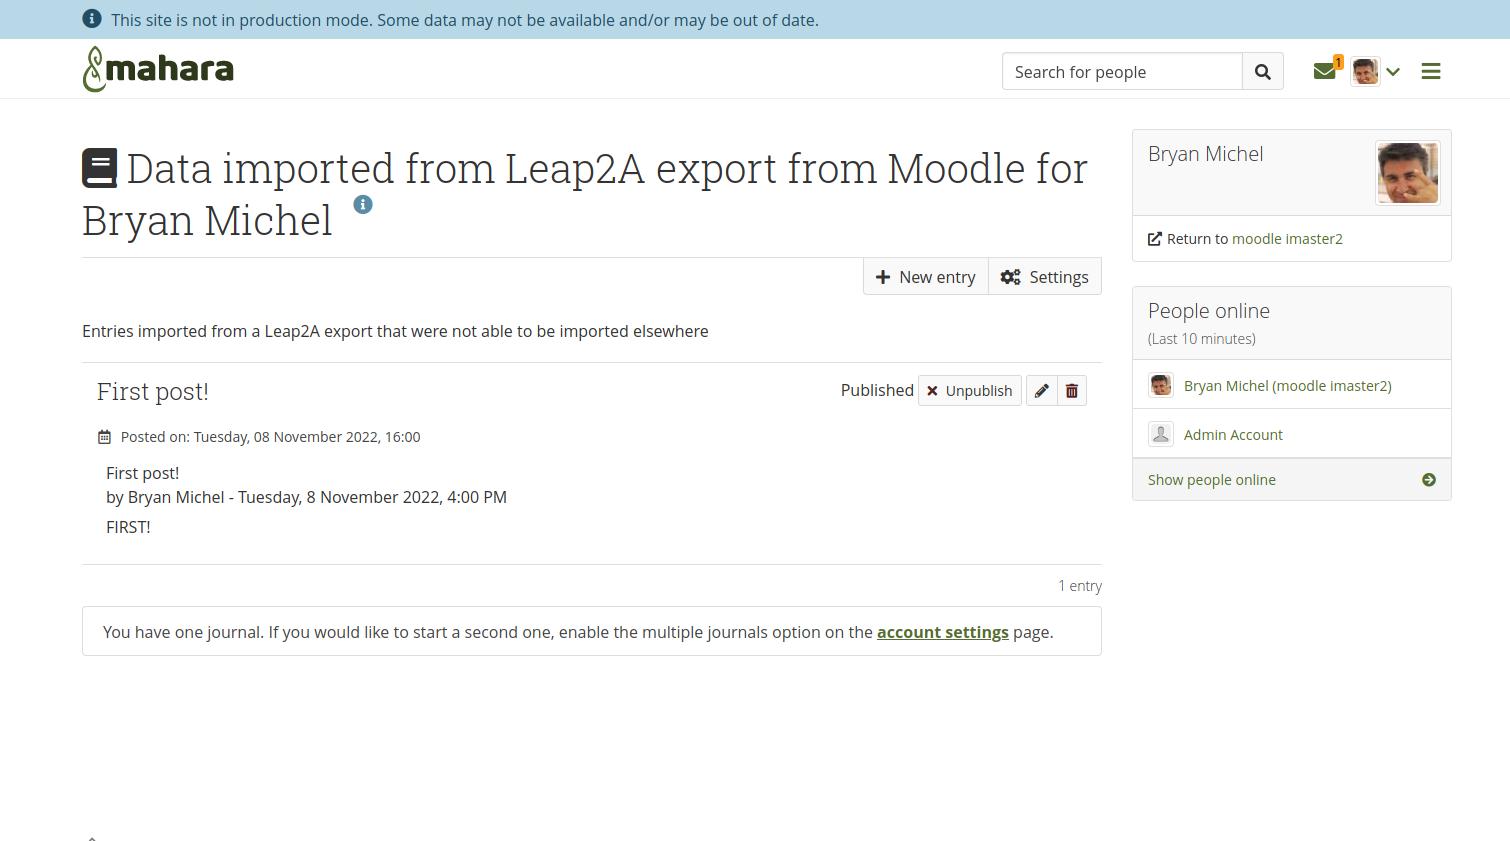Show people online arrow

coord(1429,480)
